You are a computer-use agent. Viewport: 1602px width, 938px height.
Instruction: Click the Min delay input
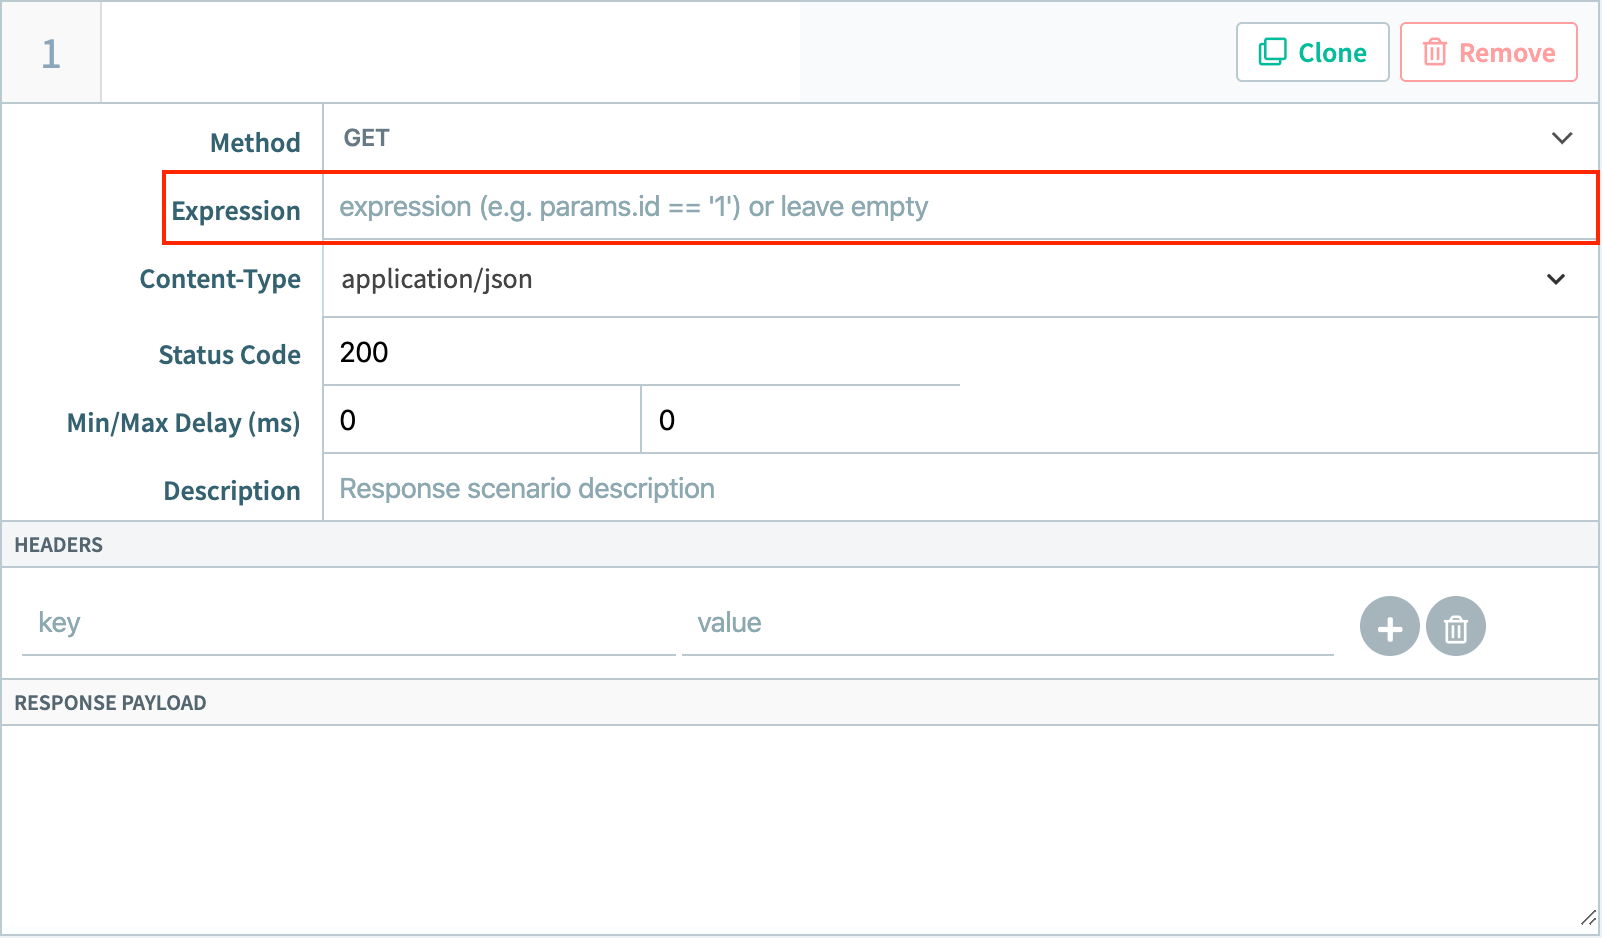(481, 421)
